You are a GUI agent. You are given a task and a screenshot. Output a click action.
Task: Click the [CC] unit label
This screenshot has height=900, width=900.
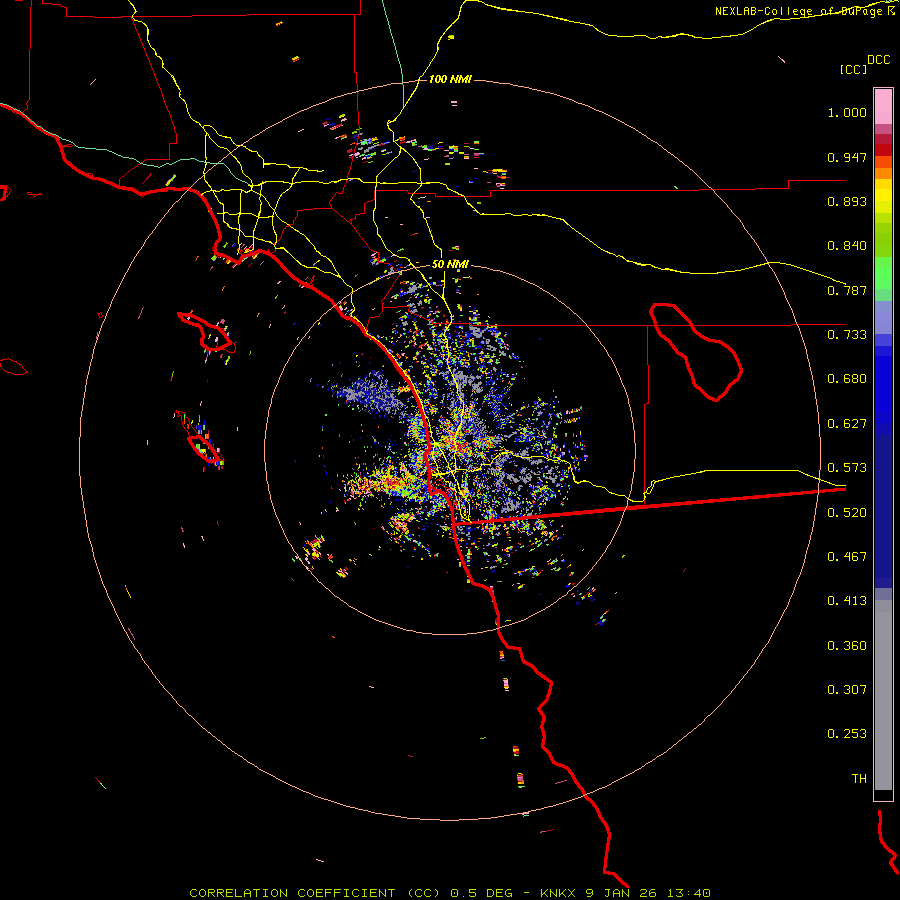pyautogui.click(x=853, y=69)
